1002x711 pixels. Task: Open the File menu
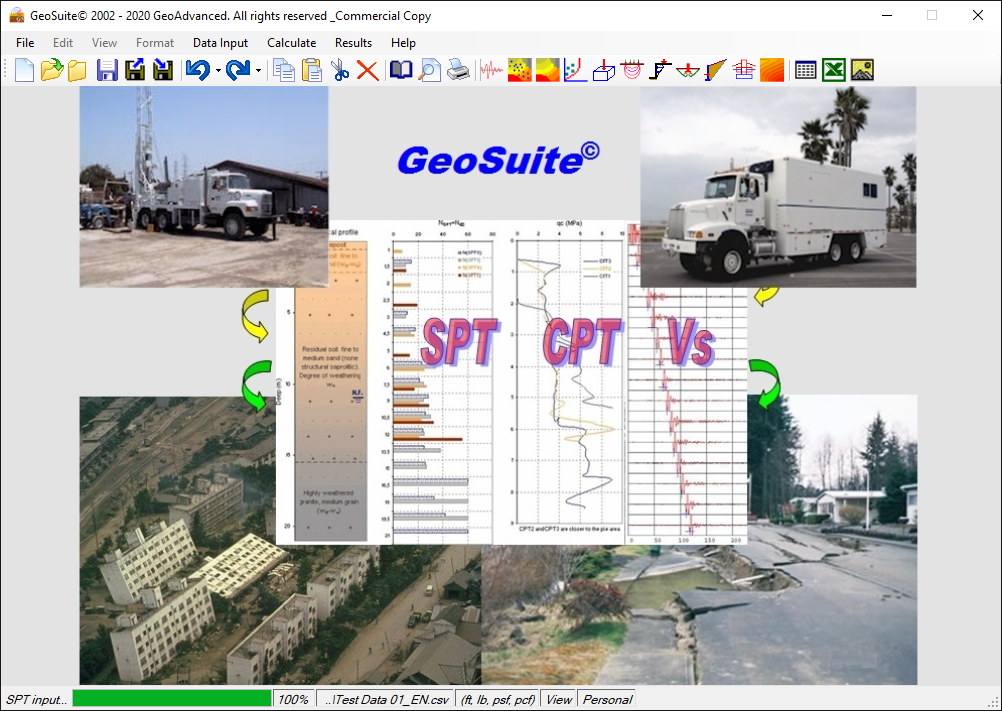click(25, 43)
